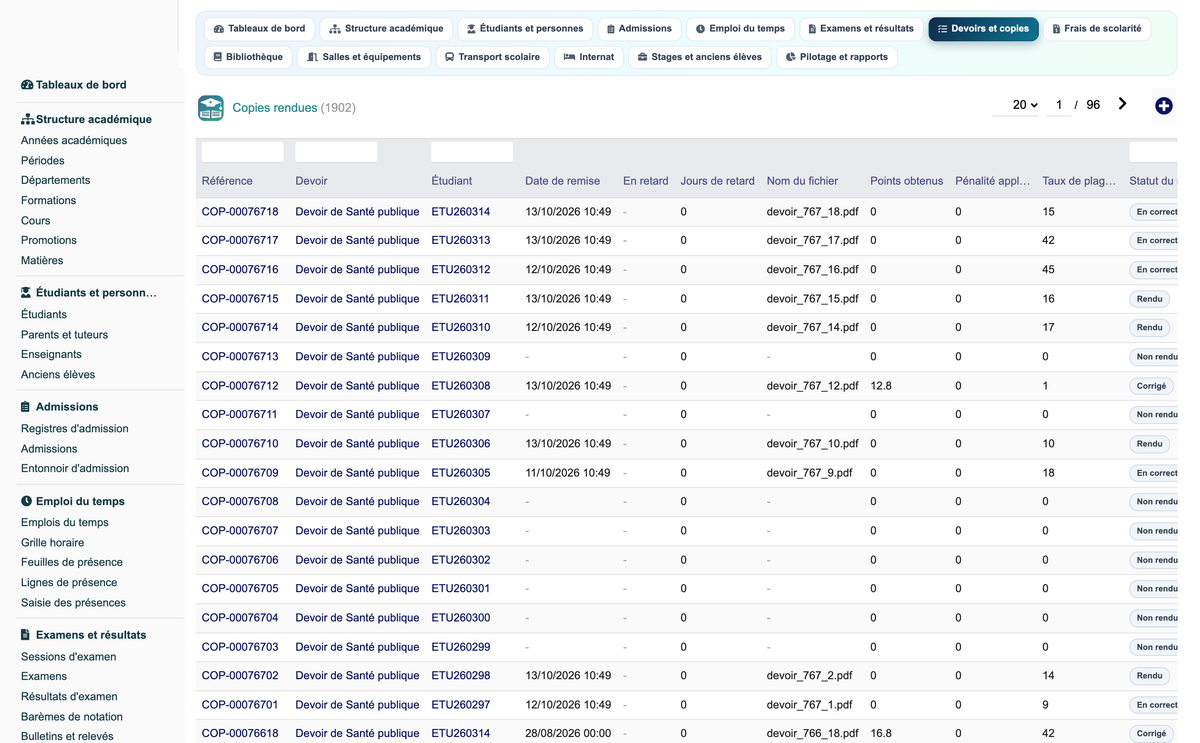Open Pilotage et rapports tab
1200x743 pixels.
837,57
